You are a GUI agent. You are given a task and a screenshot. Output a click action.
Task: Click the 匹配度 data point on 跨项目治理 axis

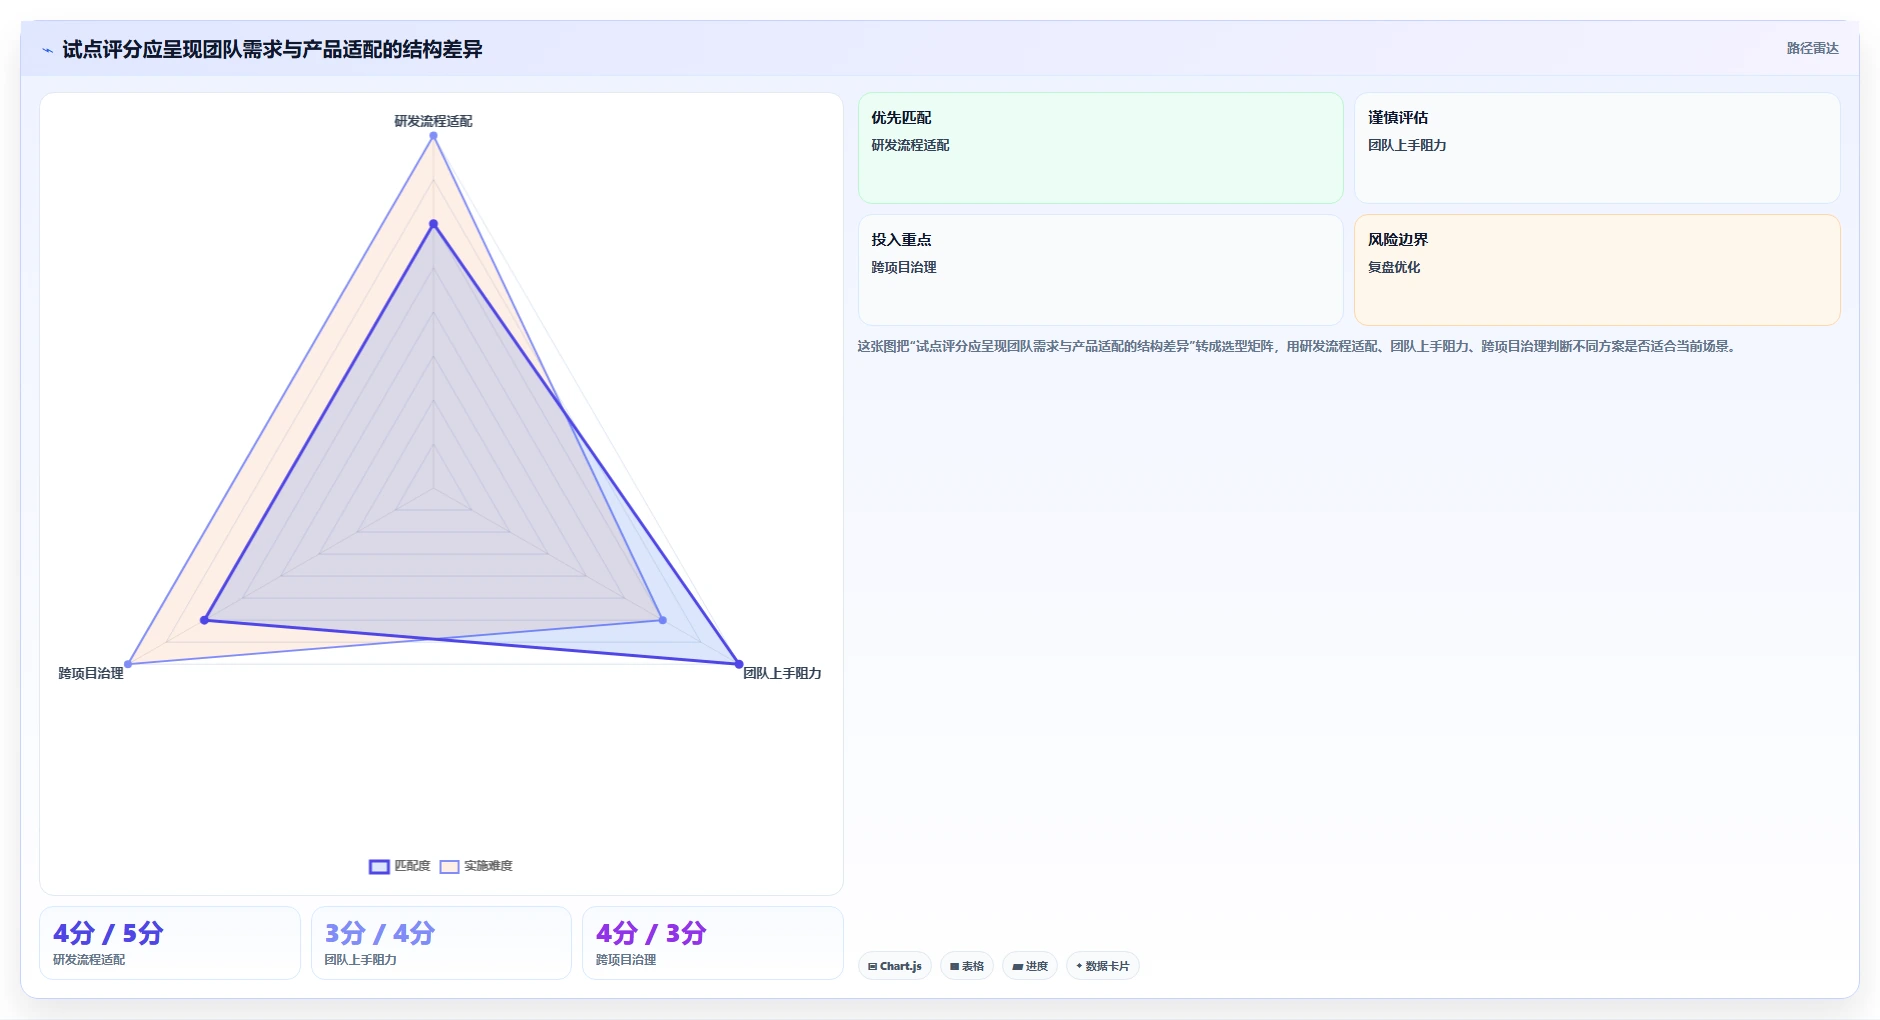point(205,620)
